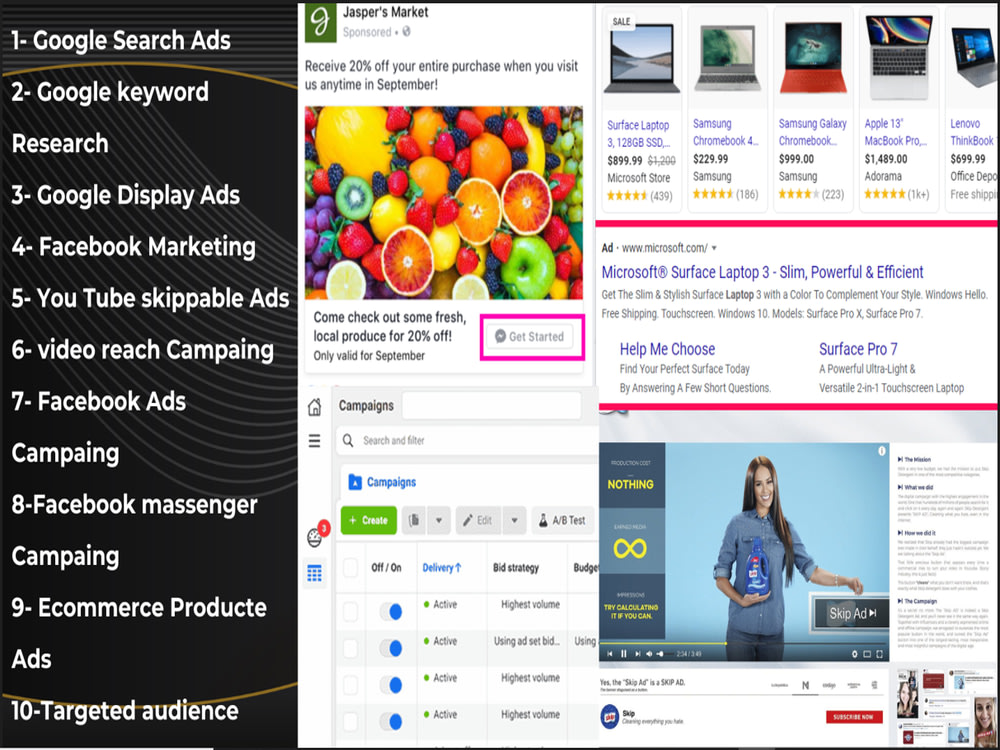1000x750 pixels.
Task: Click the blue Campaigns folder icon
Action: point(355,482)
